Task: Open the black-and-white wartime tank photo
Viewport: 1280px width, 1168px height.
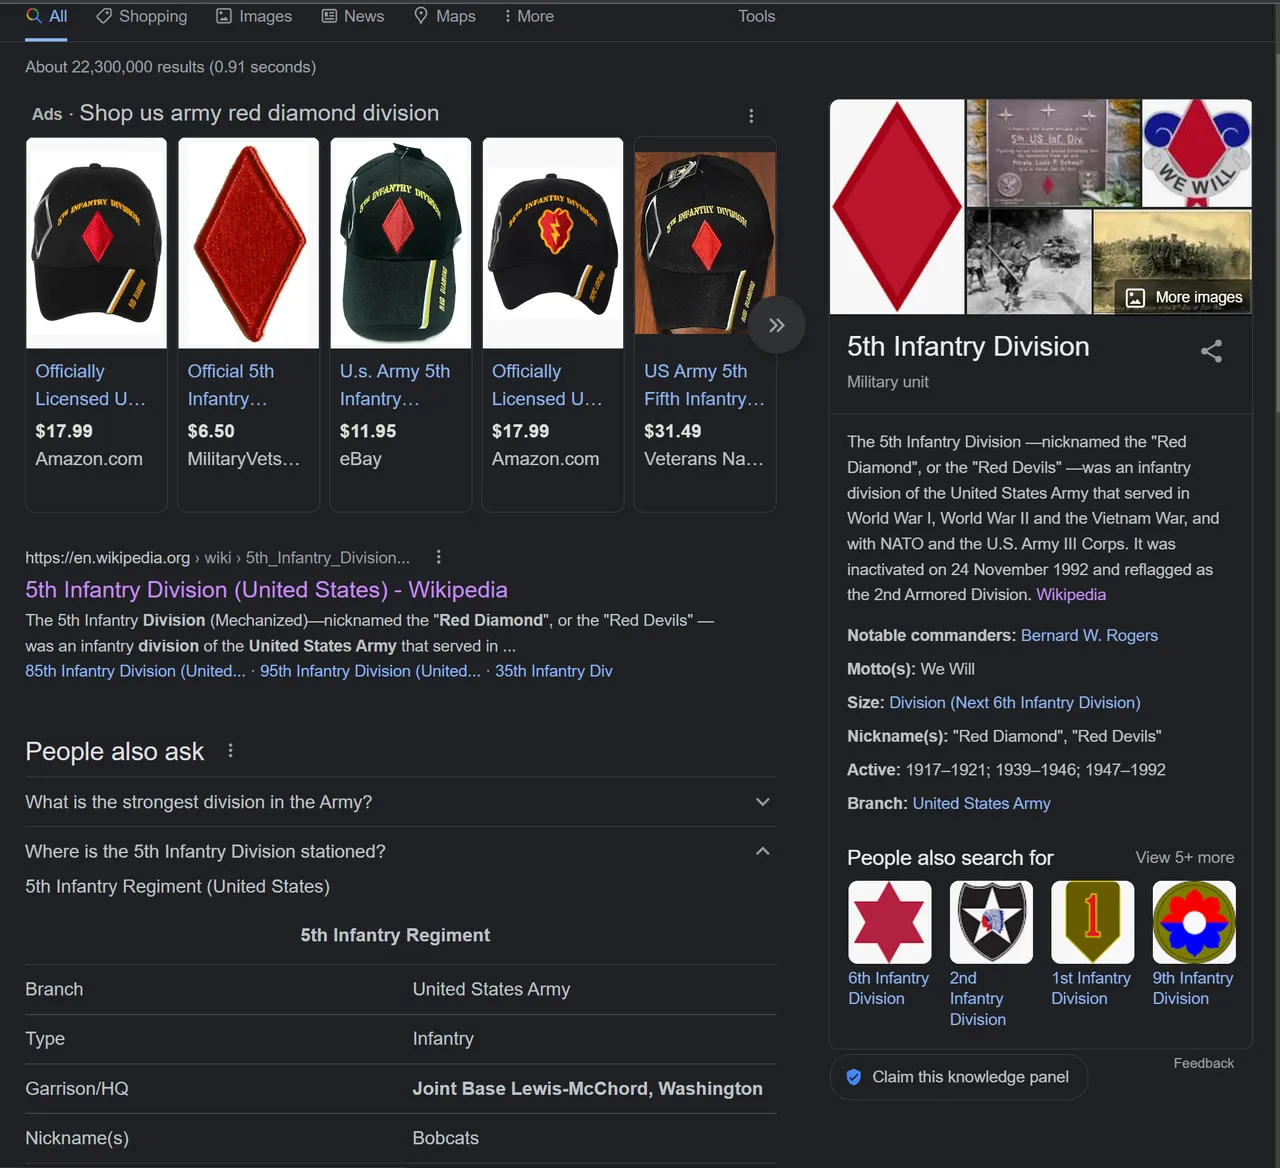Action: coord(1028,261)
